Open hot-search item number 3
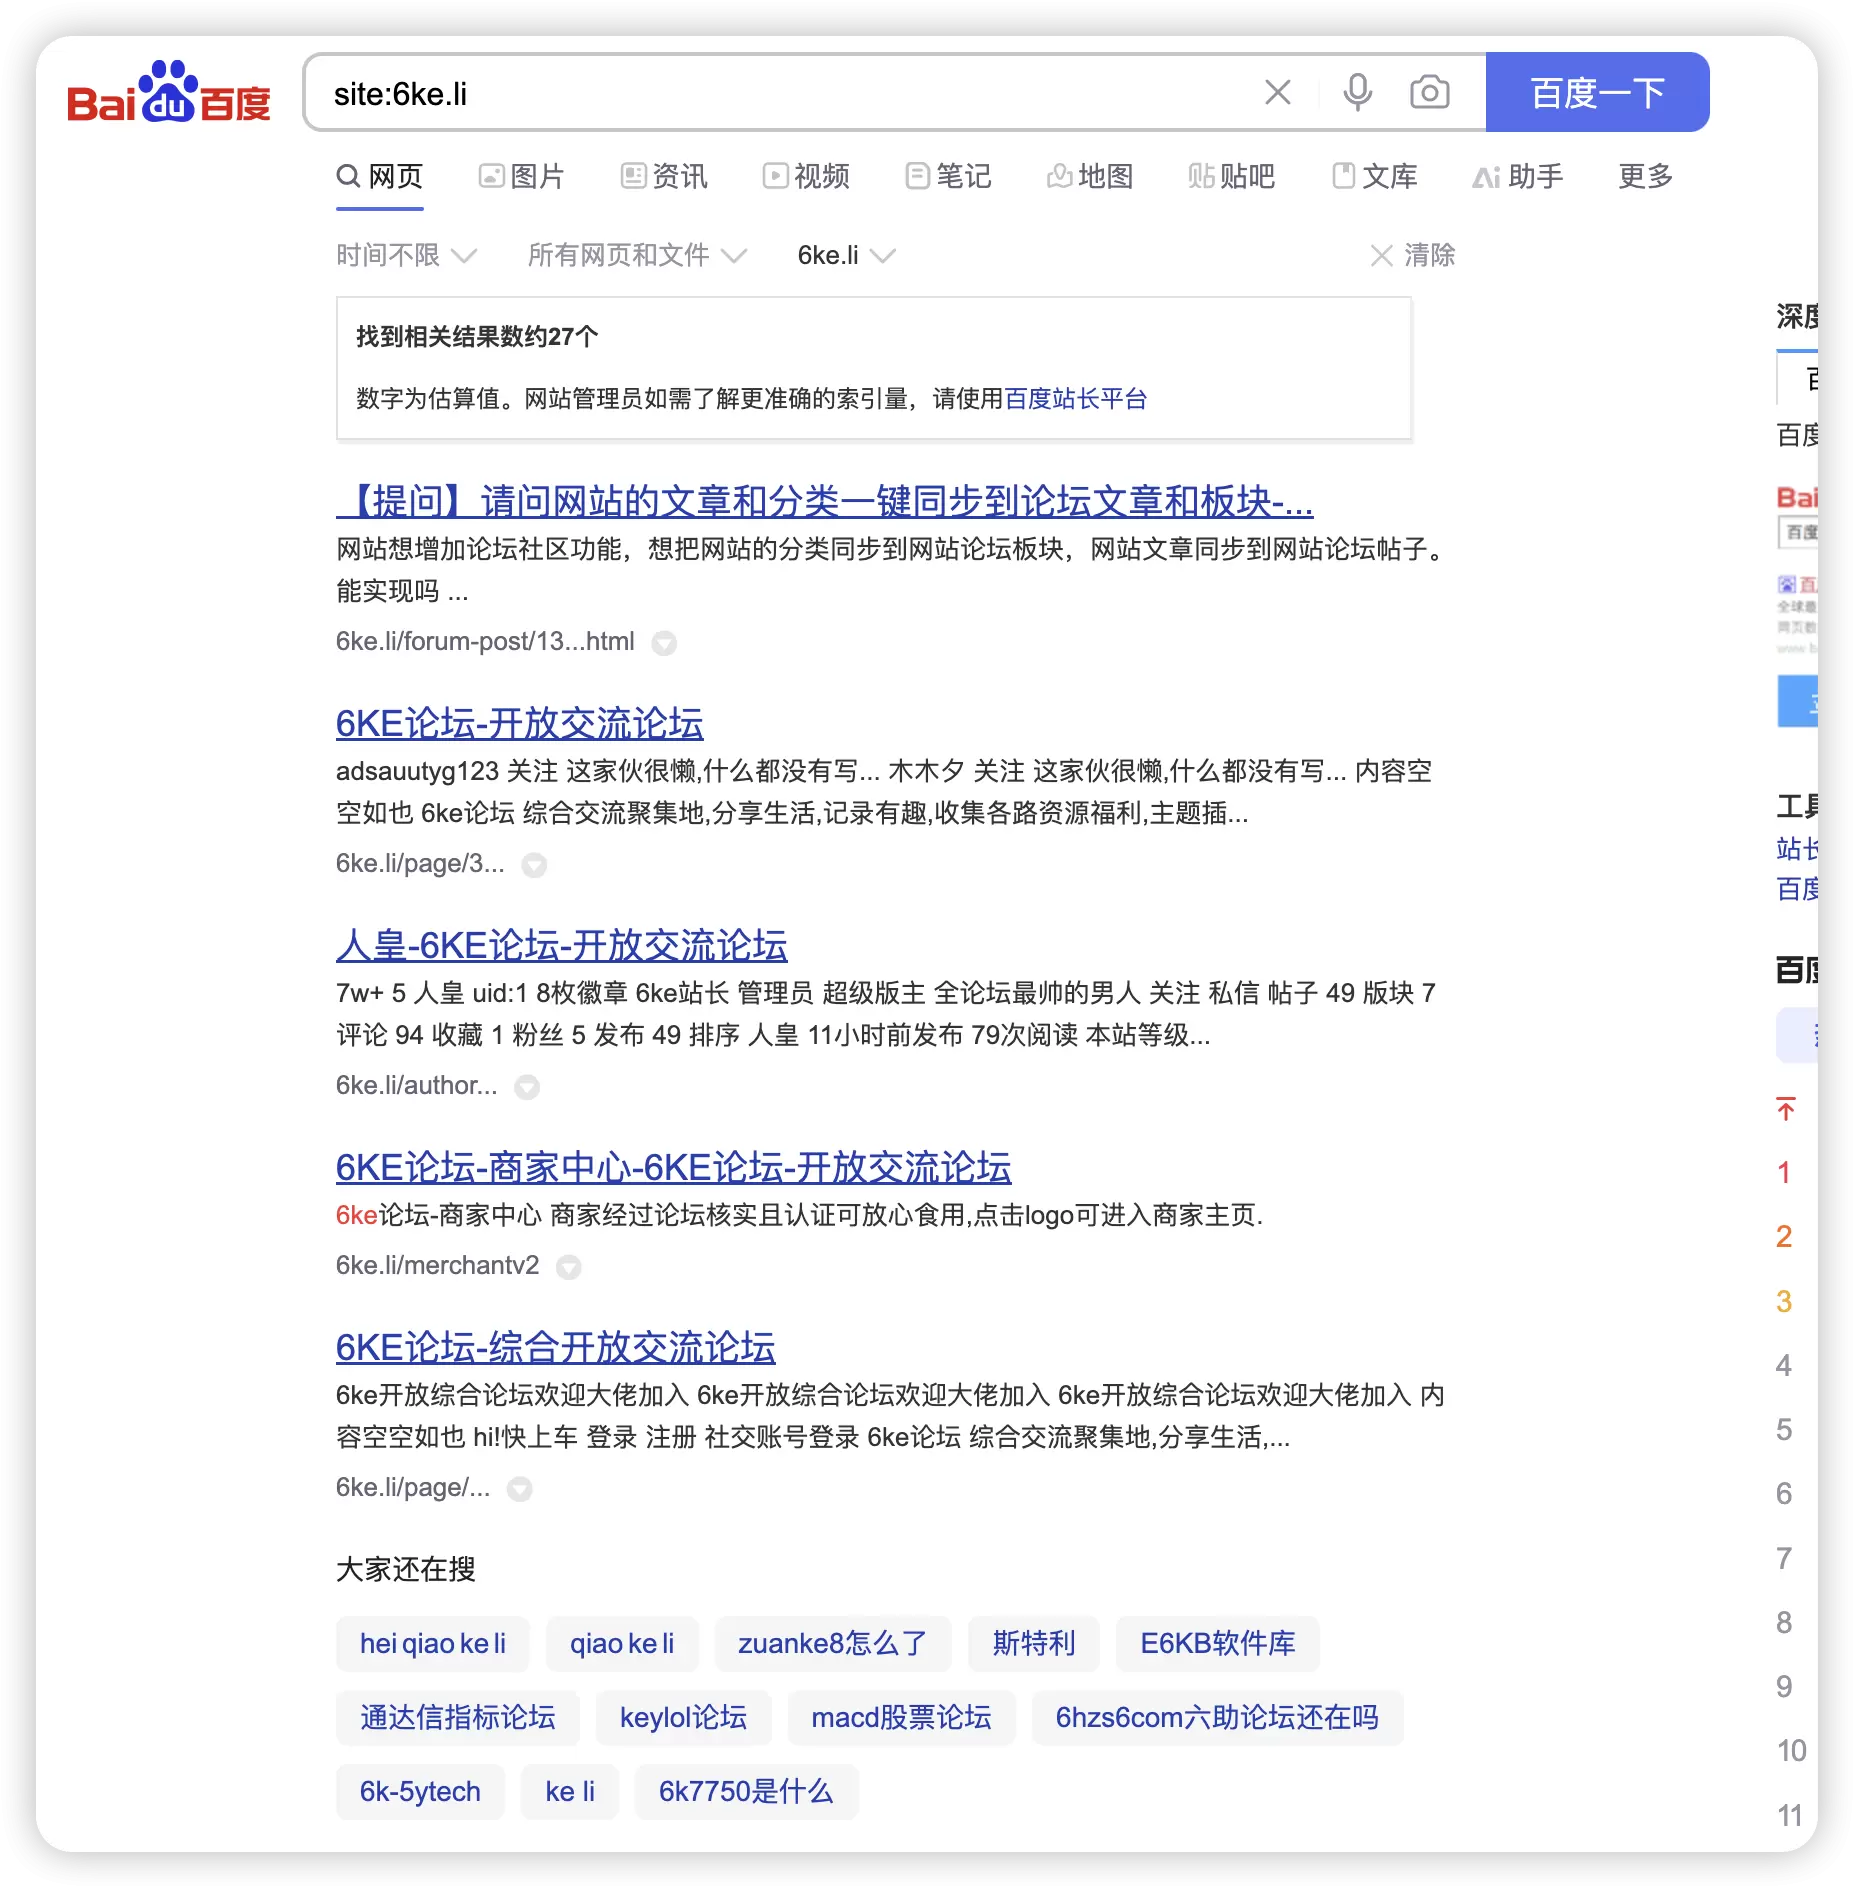 [x=1784, y=1302]
